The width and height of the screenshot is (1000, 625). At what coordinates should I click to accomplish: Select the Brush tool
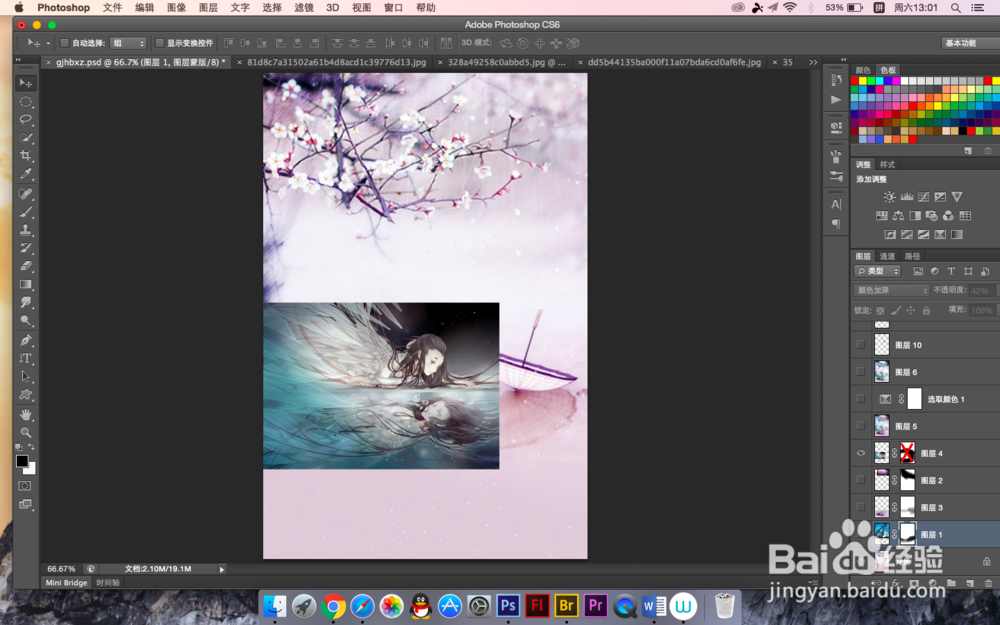click(x=26, y=212)
